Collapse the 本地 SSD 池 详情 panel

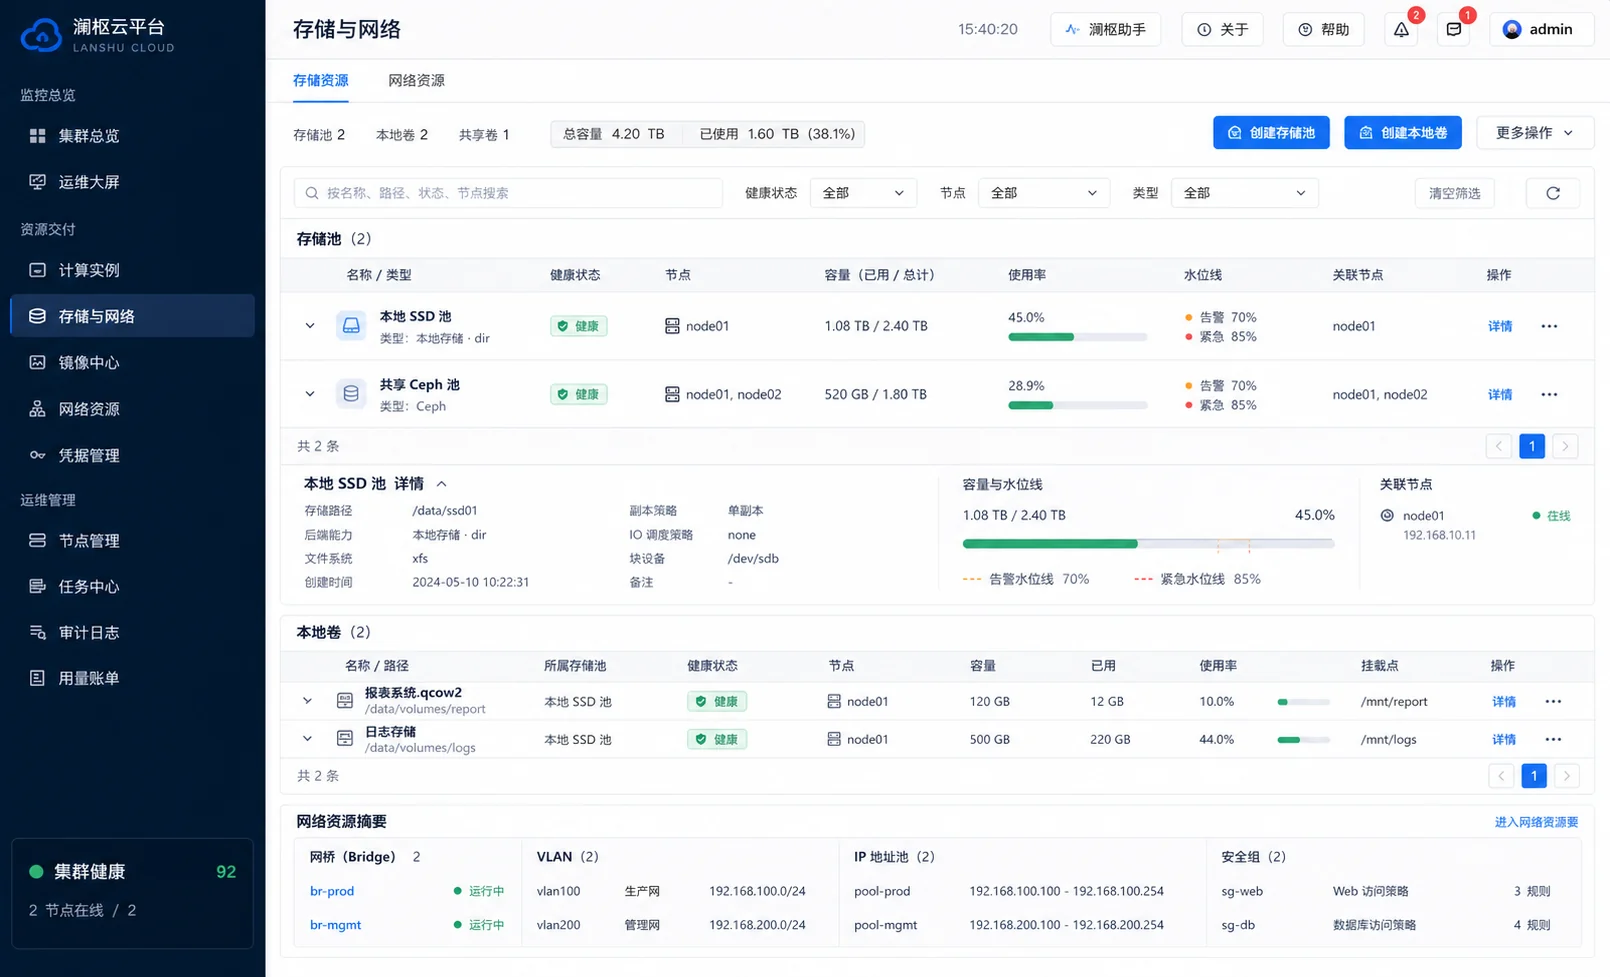tap(441, 484)
